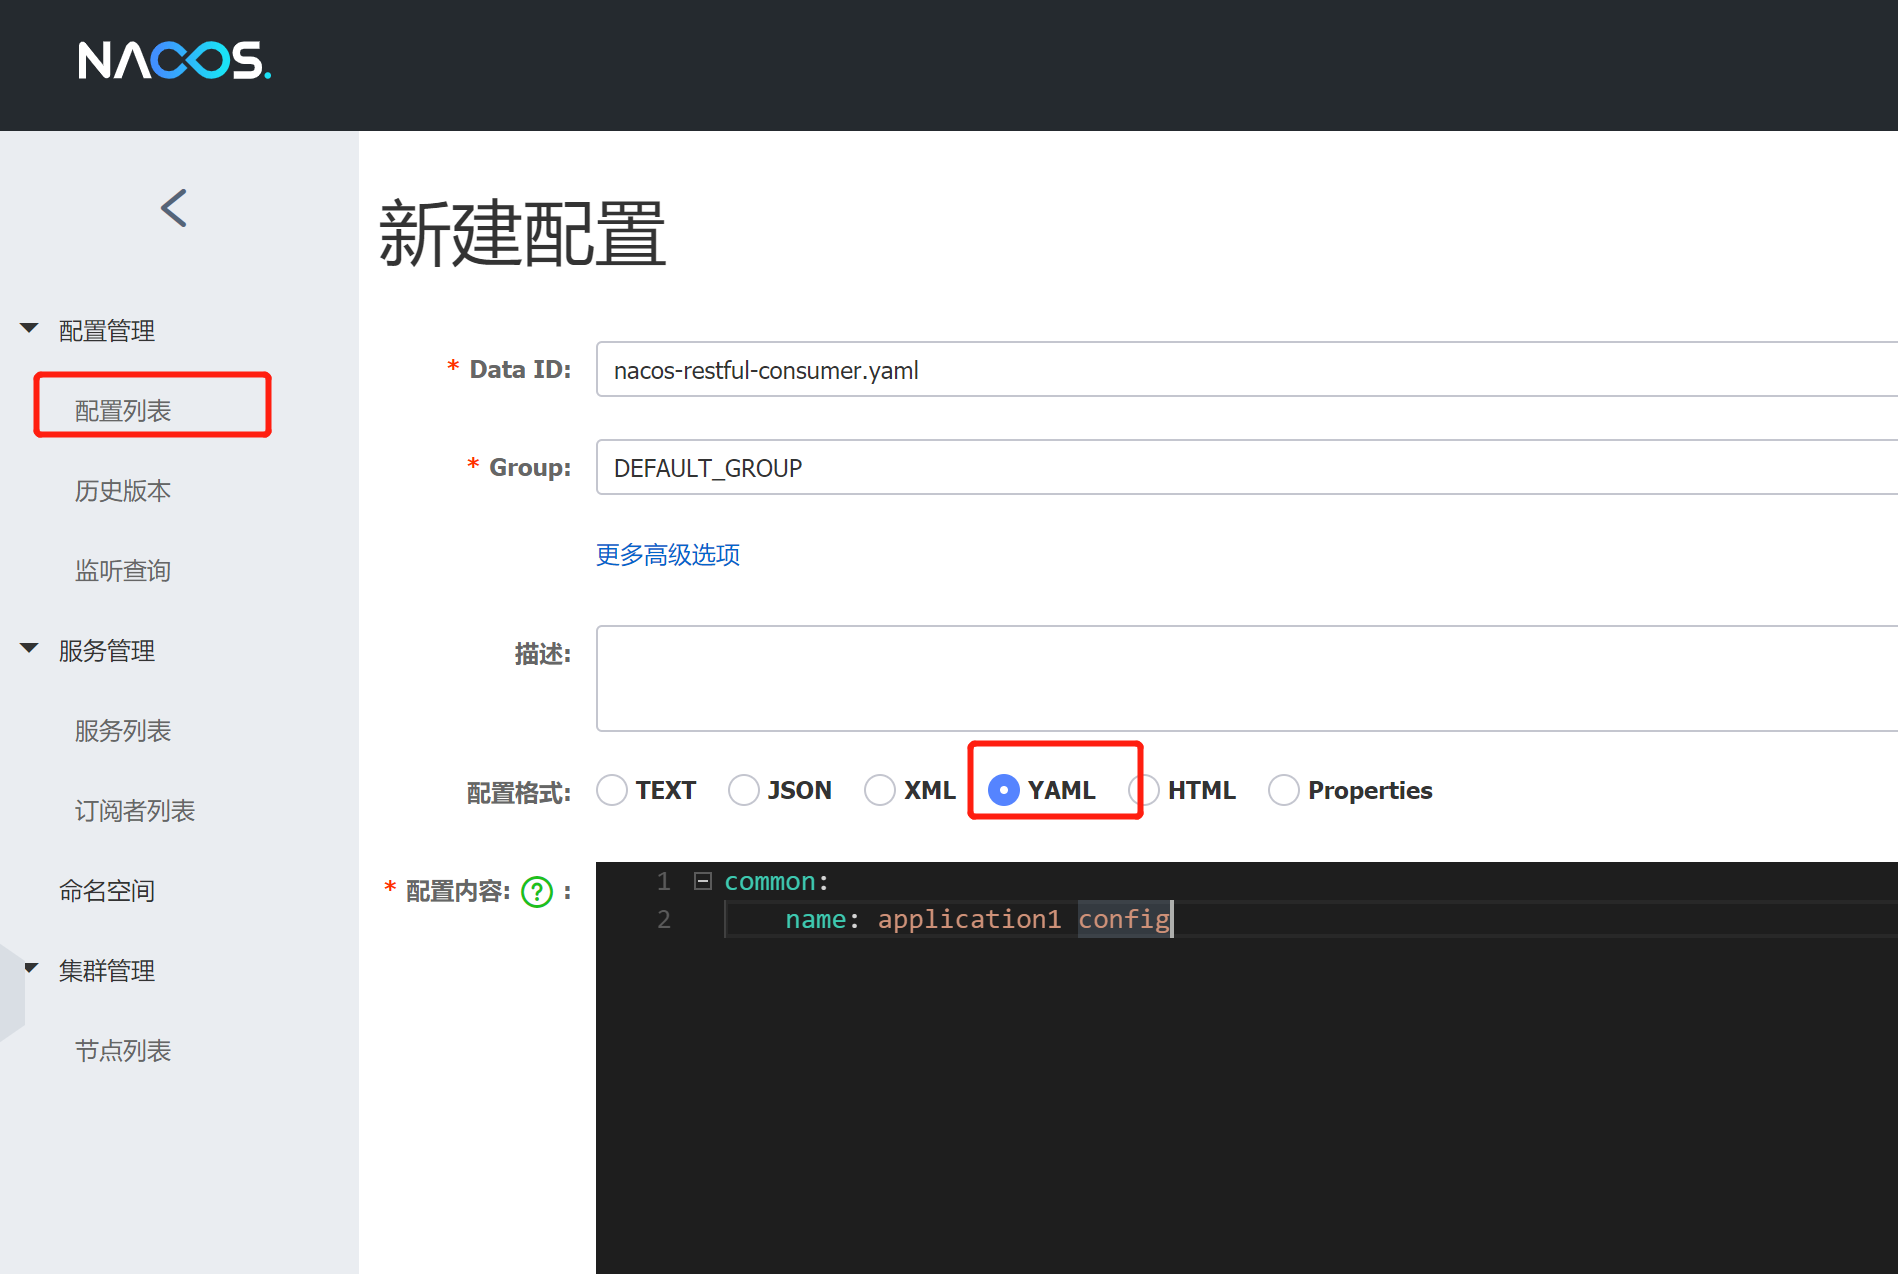Focus the 描述 description text area
The image size is (1898, 1274).
1247,678
